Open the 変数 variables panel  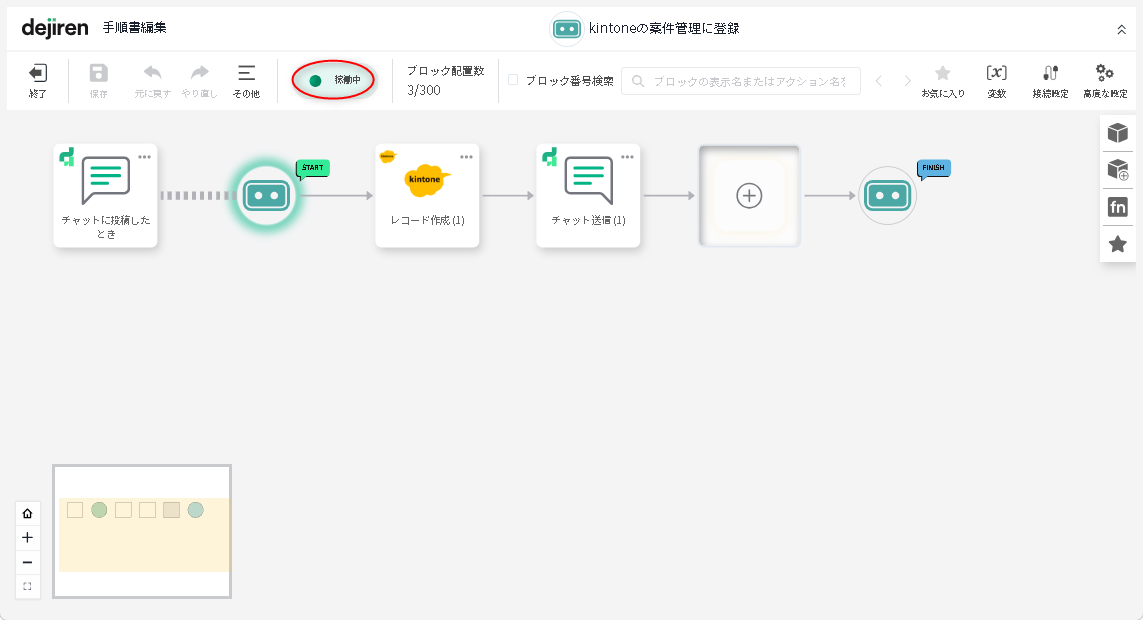996,80
